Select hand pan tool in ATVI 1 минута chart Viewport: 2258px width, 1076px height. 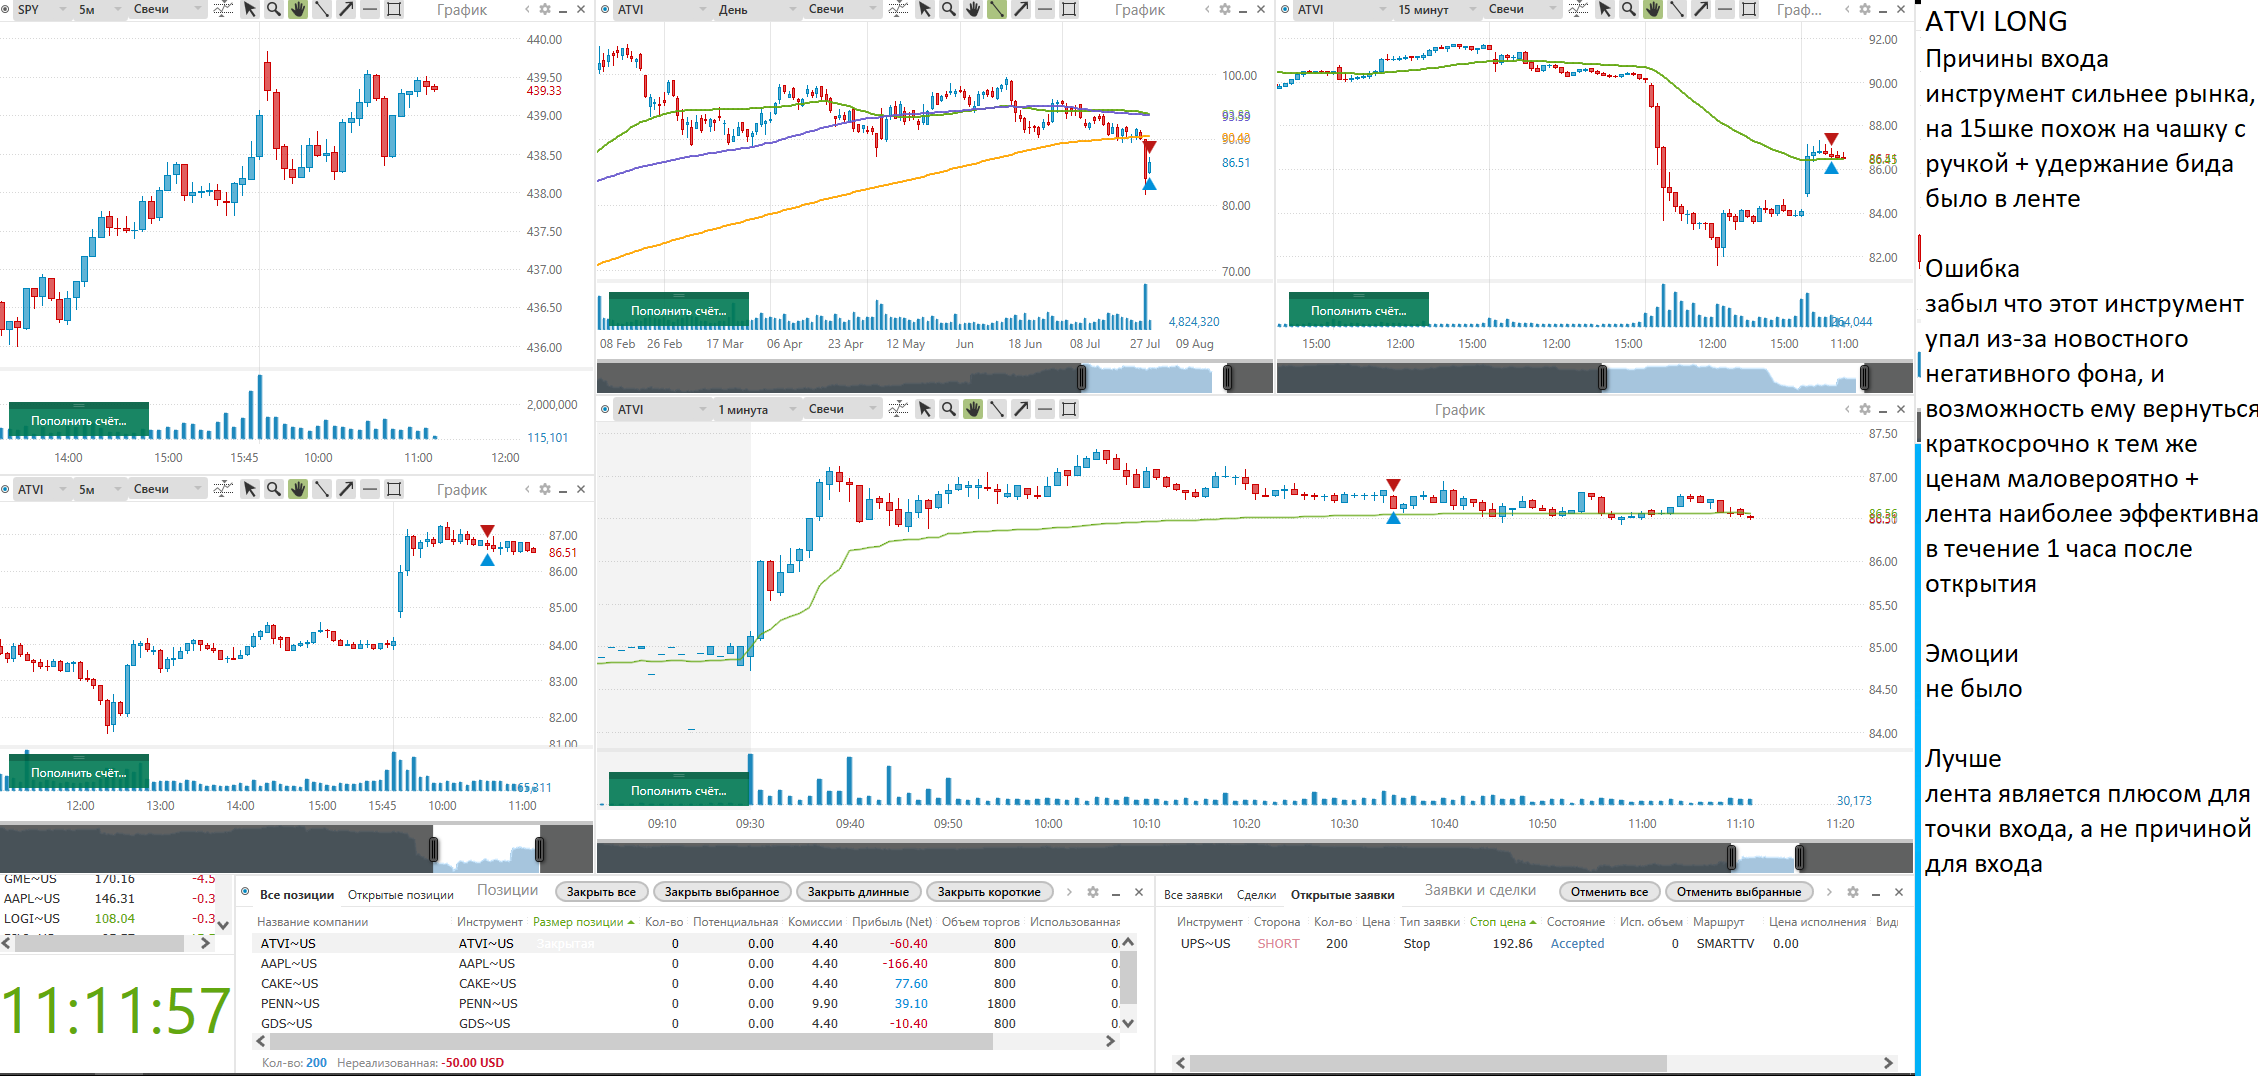coord(972,409)
